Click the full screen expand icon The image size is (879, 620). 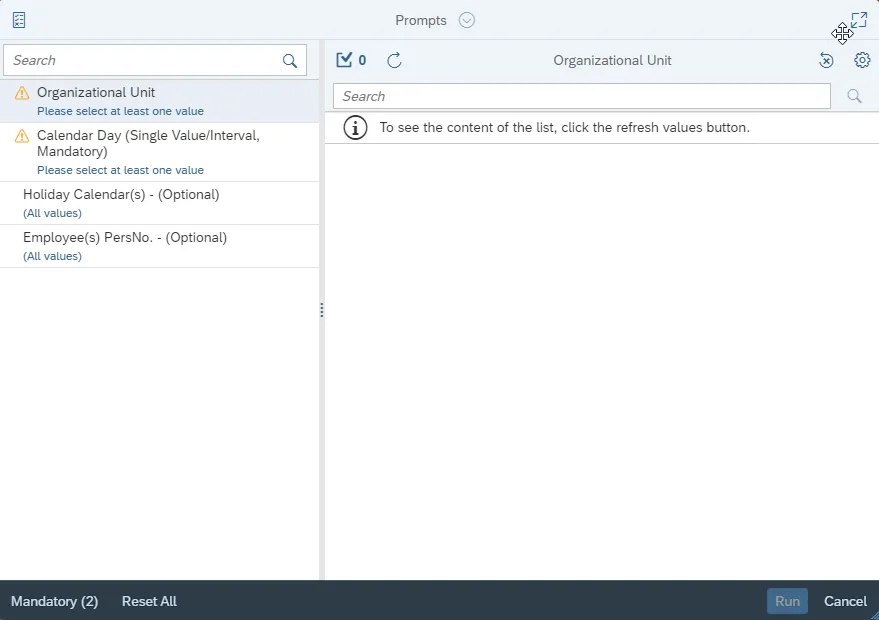click(859, 20)
